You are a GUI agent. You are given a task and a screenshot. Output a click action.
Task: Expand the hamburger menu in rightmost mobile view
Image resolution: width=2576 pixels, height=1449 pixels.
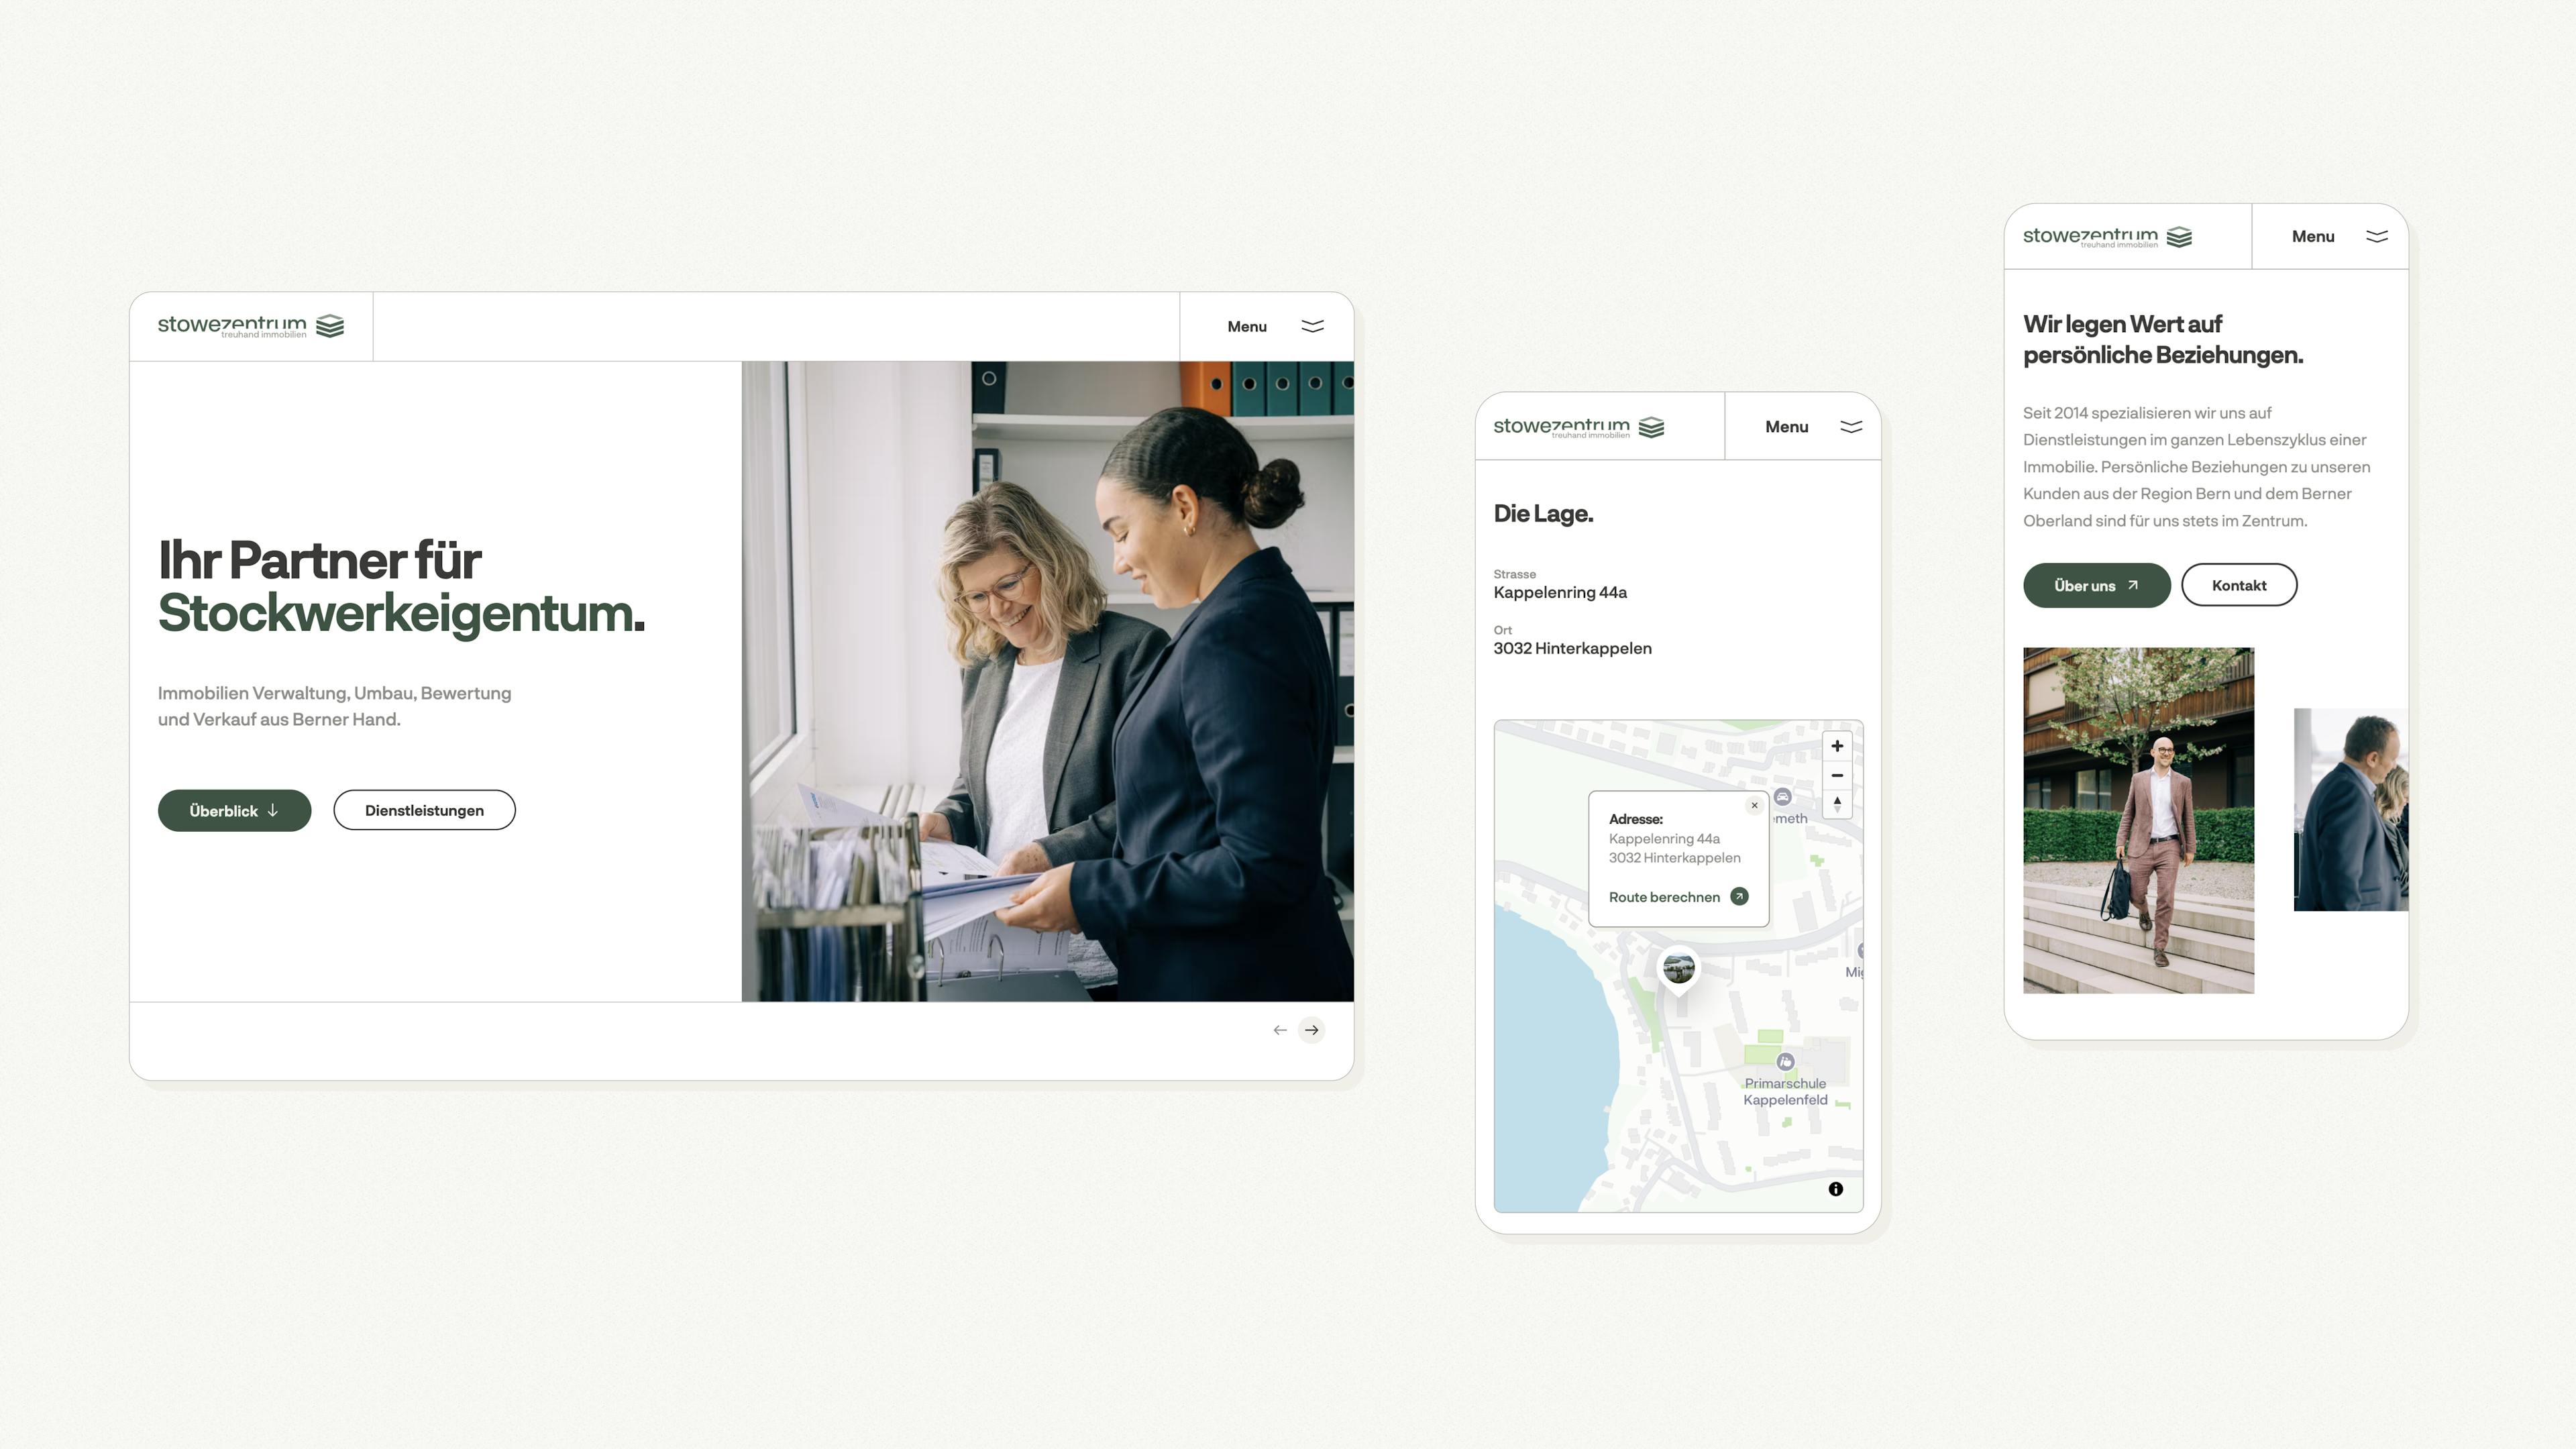2376,236
